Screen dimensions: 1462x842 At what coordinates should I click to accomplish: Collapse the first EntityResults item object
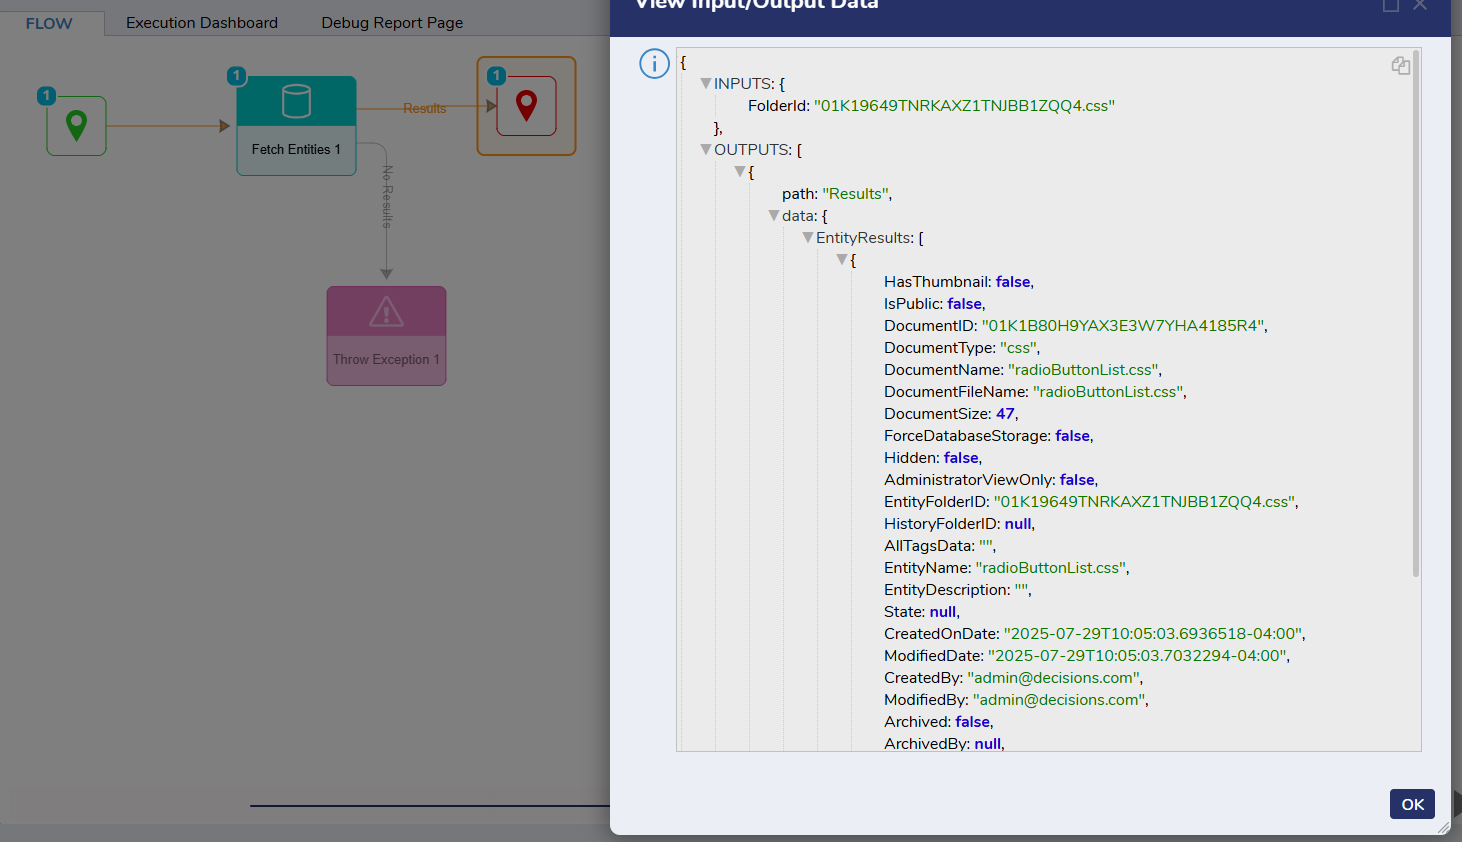point(842,260)
